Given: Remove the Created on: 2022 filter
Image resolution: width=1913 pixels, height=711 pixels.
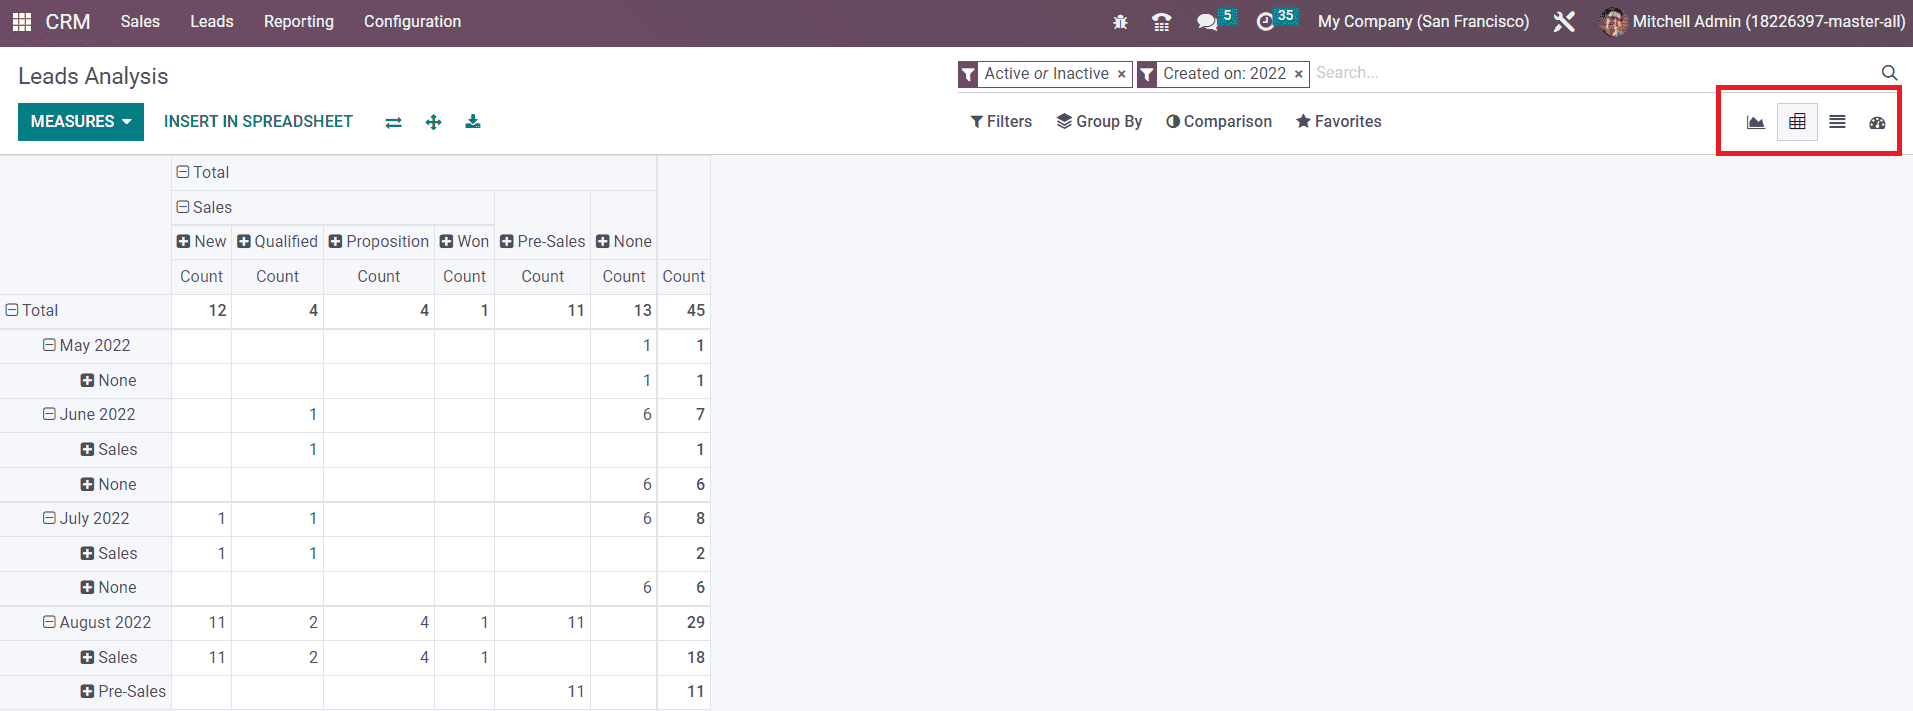Looking at the screenshot, I should tap(1298, 74).
